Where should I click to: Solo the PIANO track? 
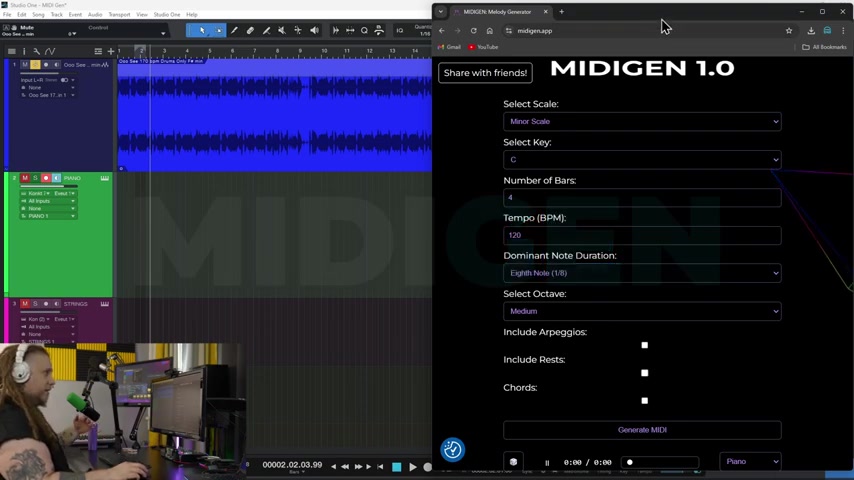pyautogui.click(x=35, y=178)
